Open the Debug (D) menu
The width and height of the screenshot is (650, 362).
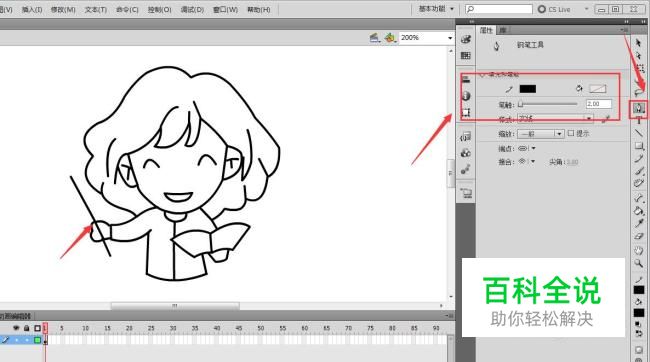[192, 9]
